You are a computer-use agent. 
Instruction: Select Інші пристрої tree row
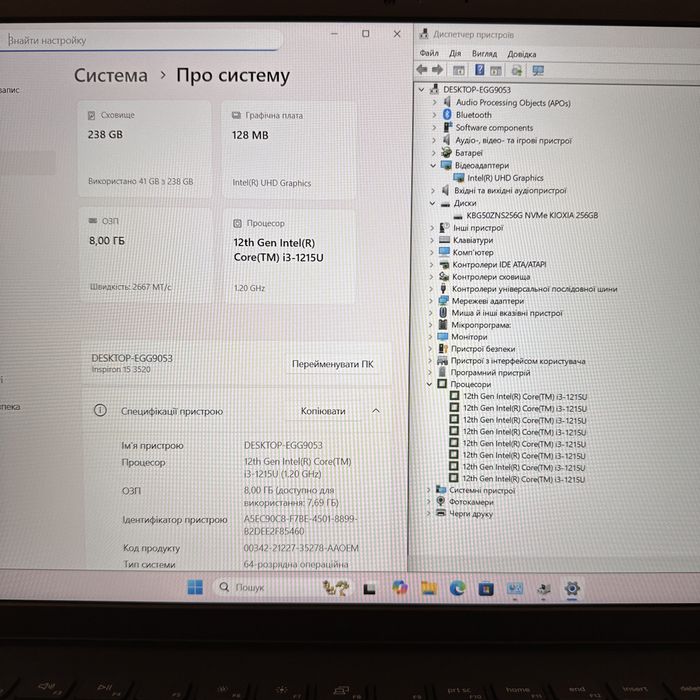(478, 228)
